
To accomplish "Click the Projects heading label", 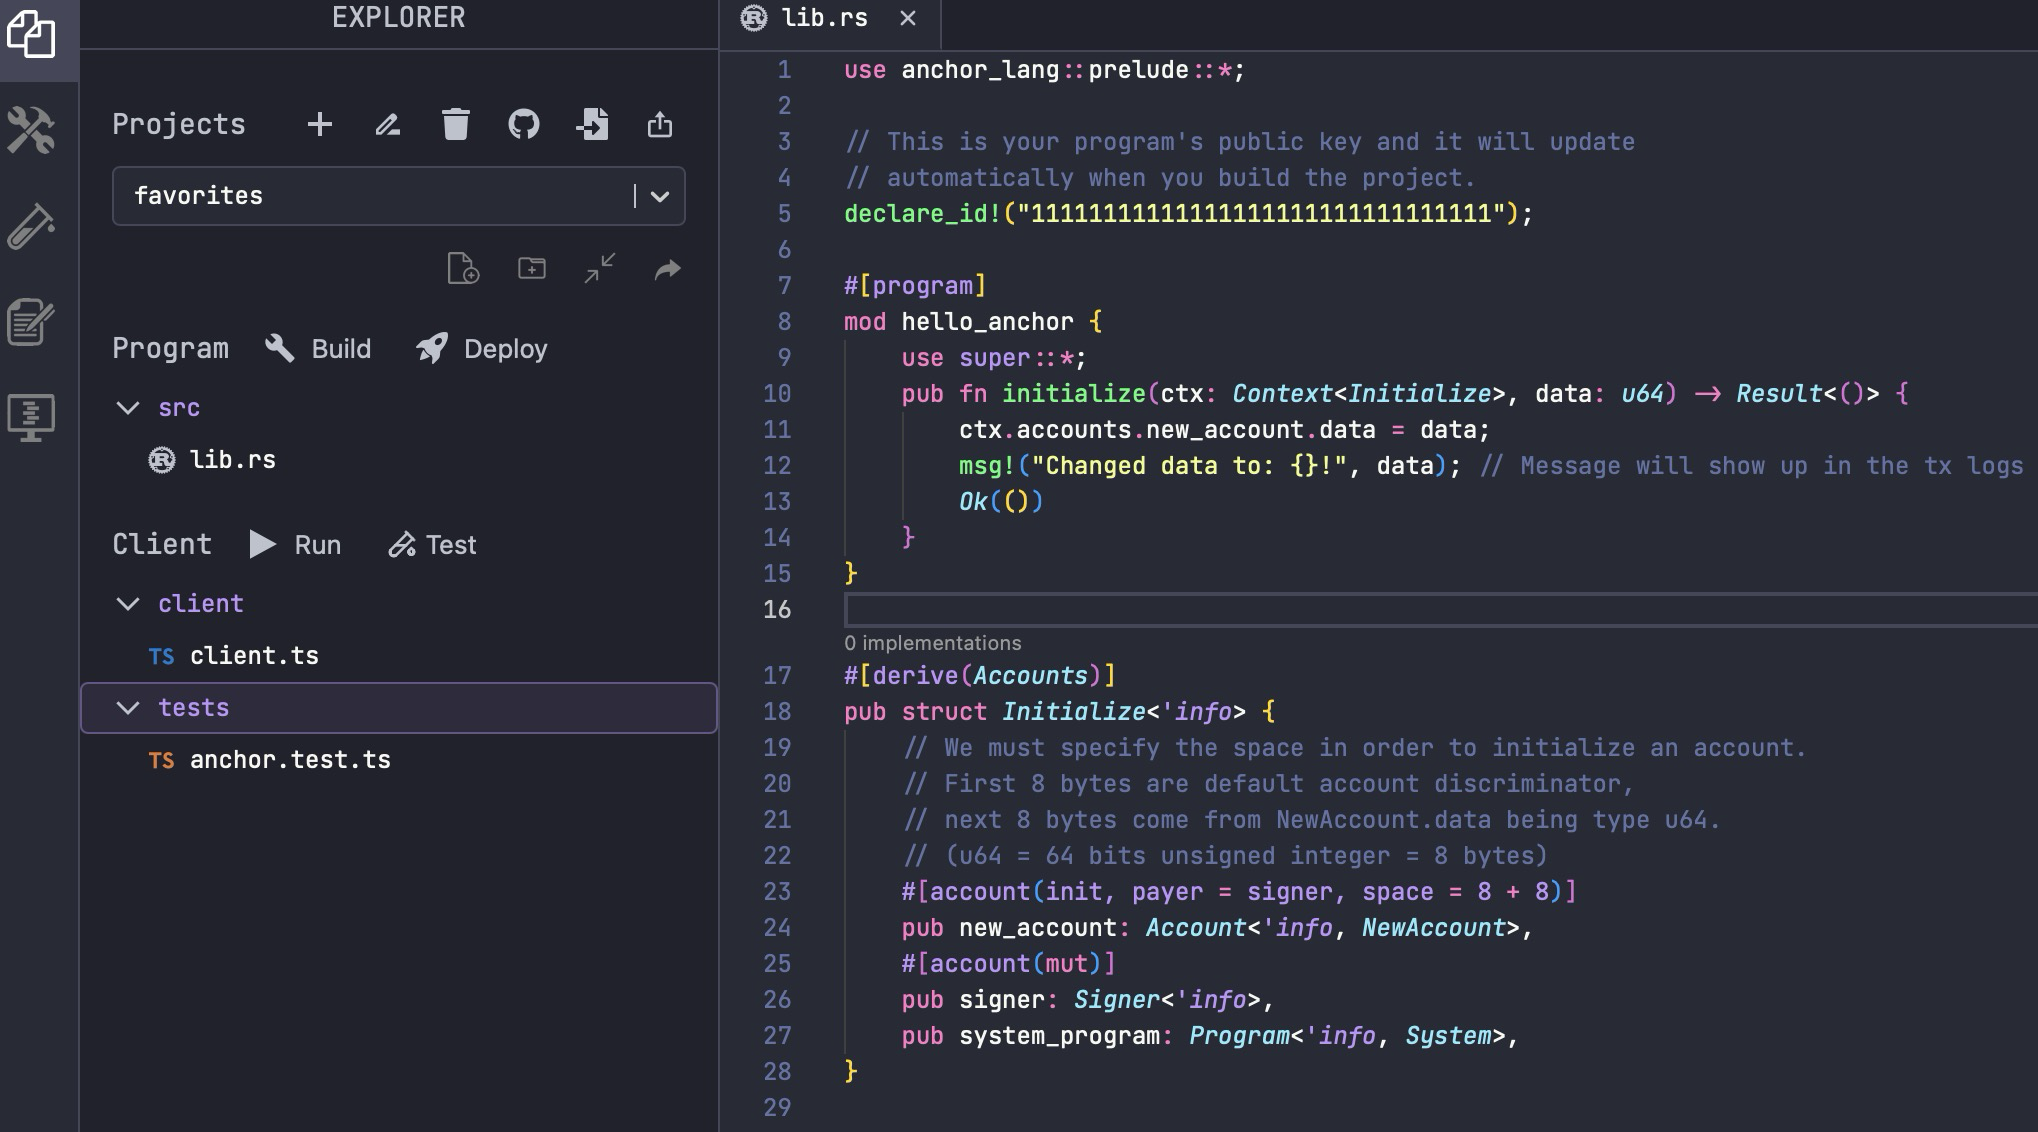I will [179, 124].
